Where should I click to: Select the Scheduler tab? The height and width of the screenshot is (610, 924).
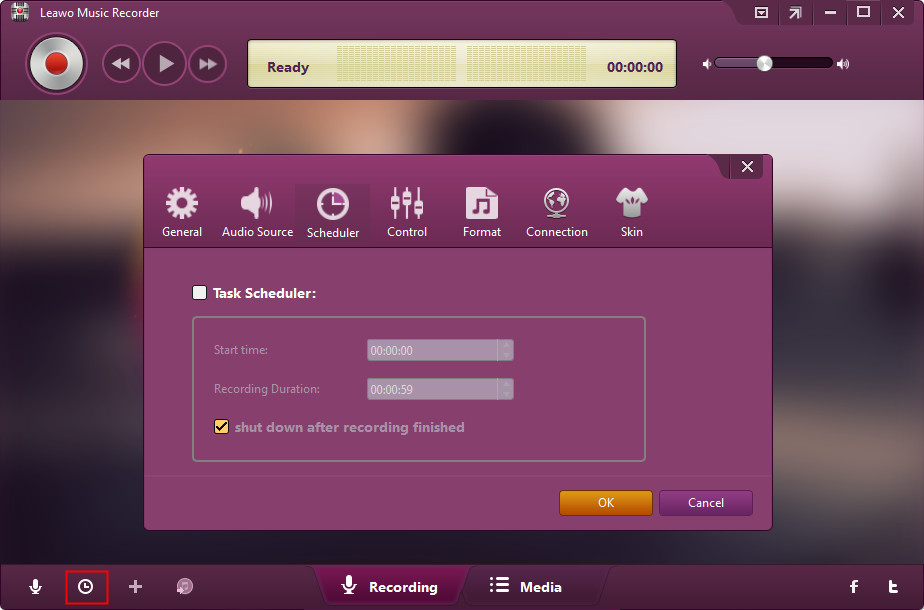[333, 213]
